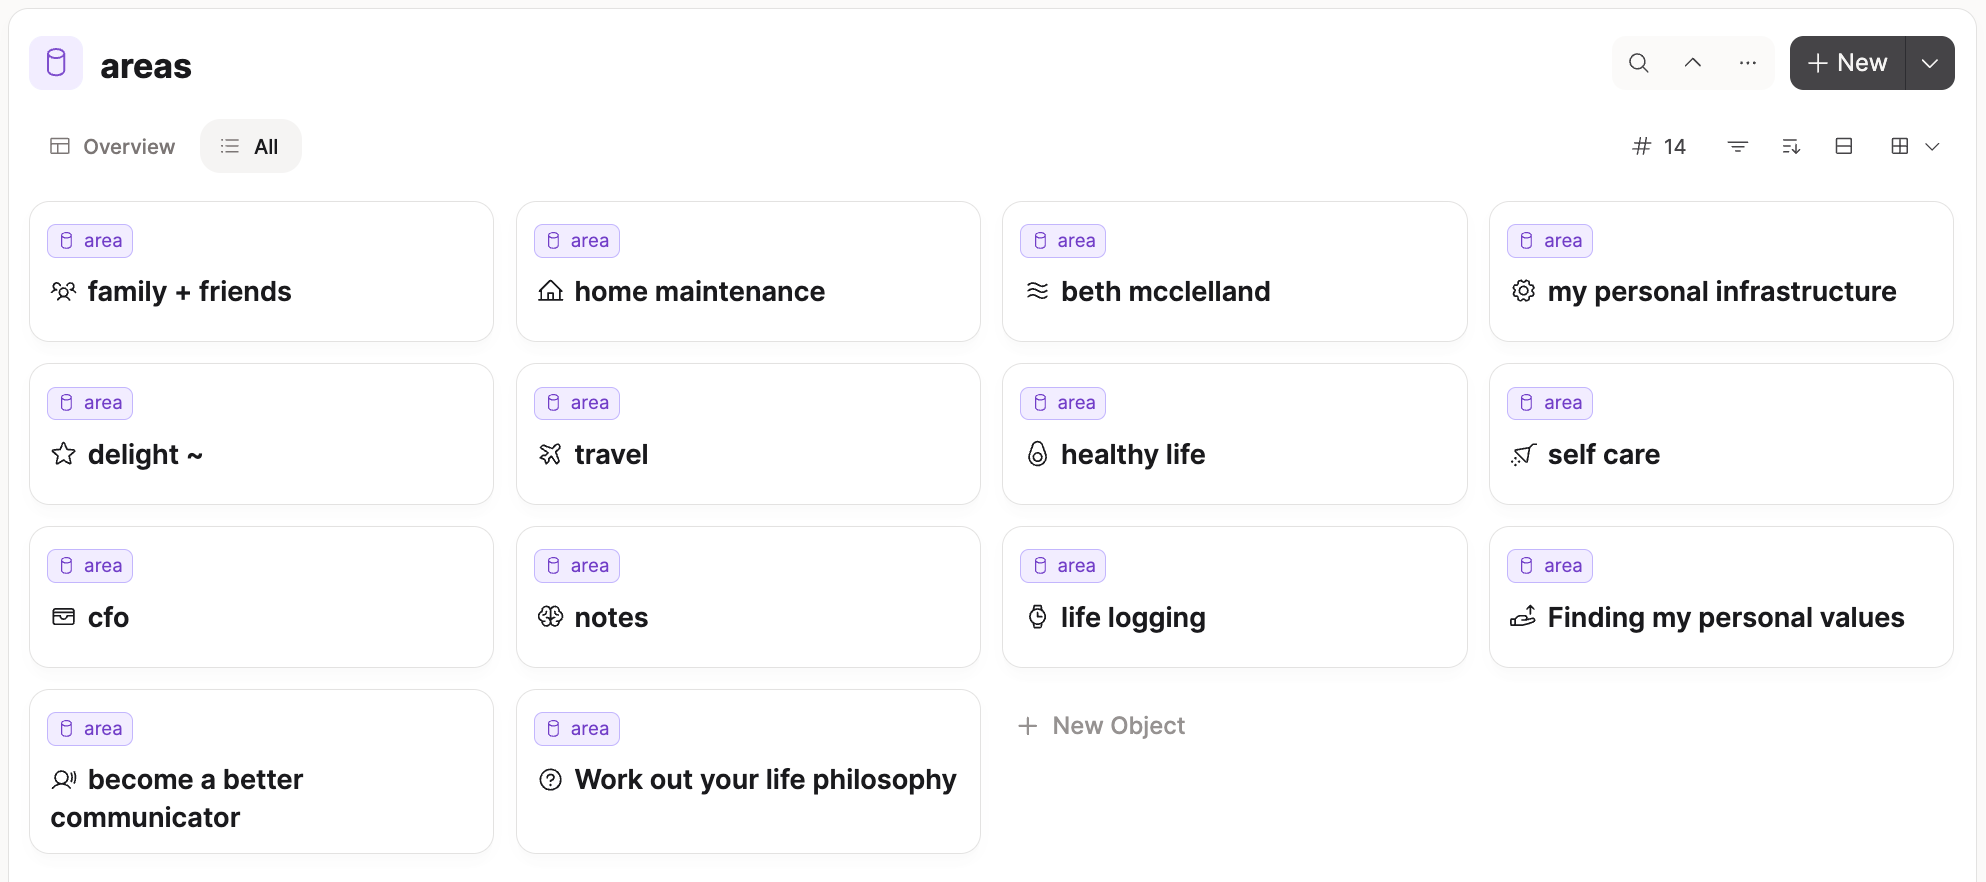
Task: Click the gear icon on personal infrastructure
Action: click(x=1523, y=291)
